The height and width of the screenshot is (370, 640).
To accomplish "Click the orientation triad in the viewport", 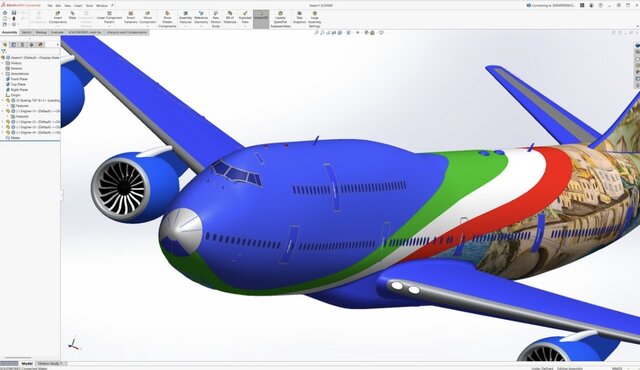I will click(x=74, y=344).
